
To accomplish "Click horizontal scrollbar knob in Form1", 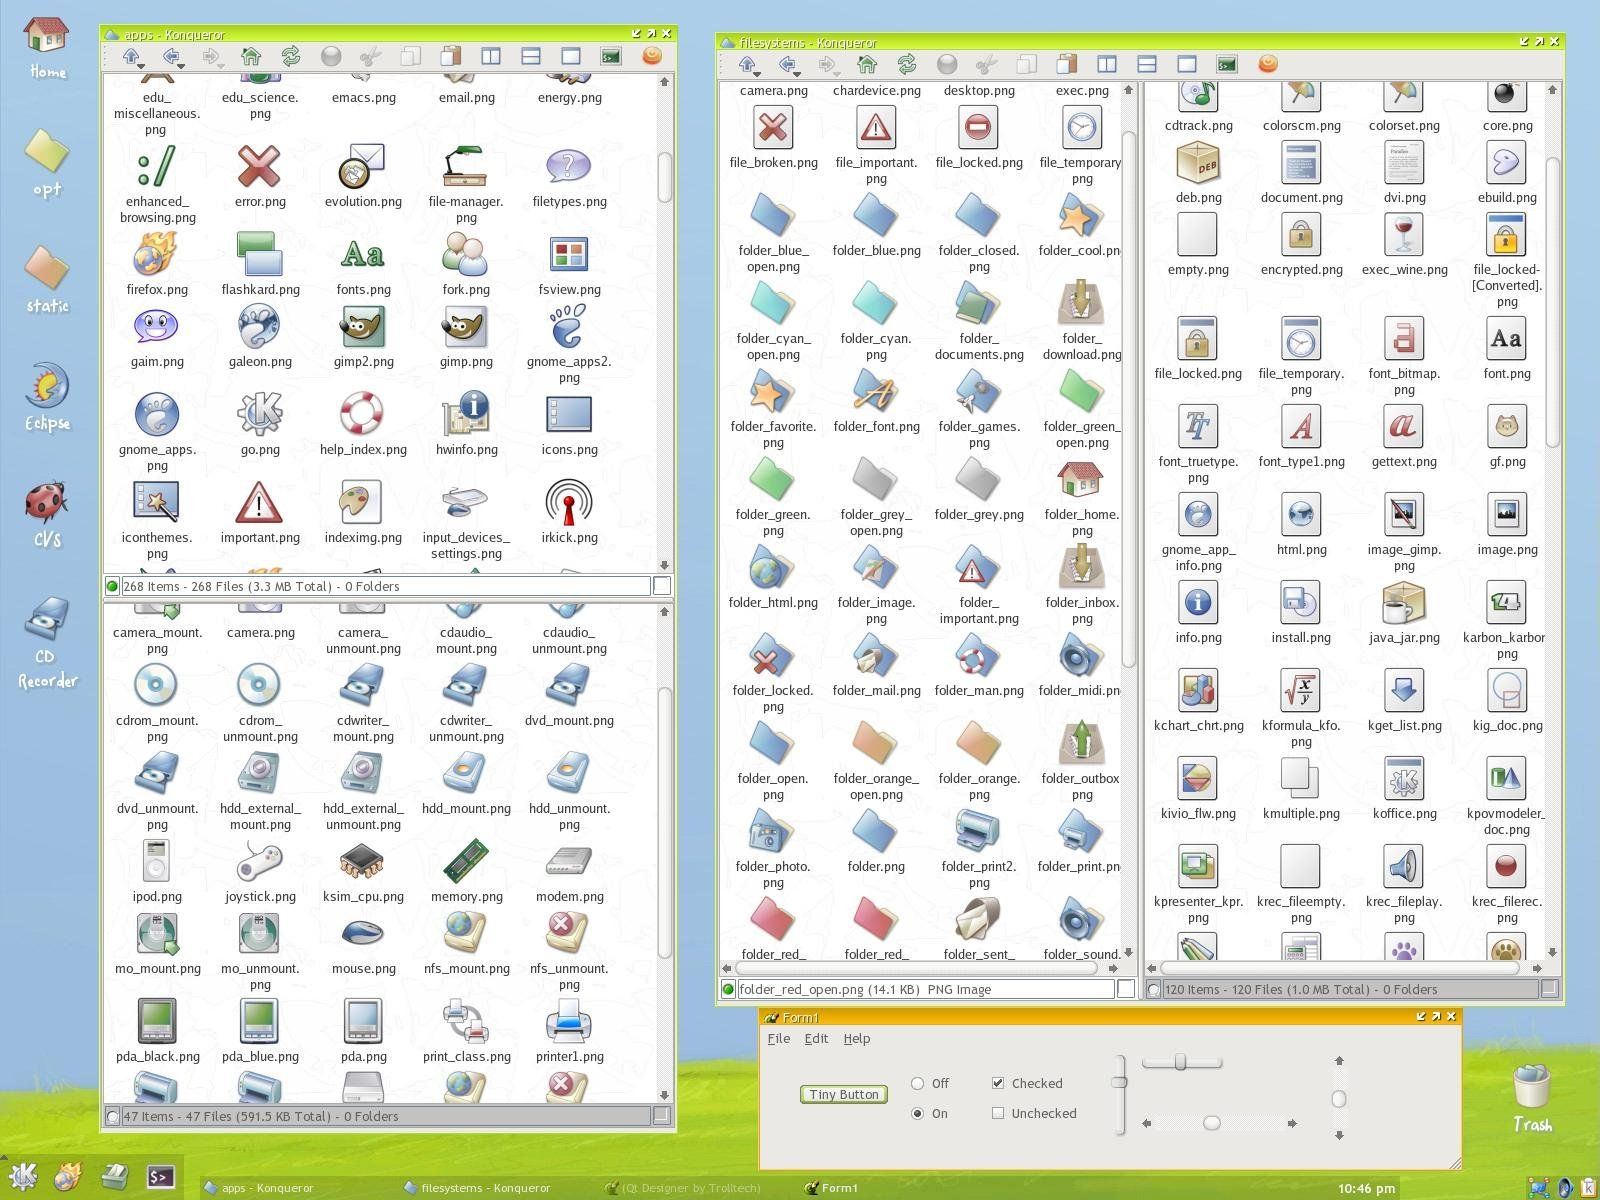I will (1212, 1123).
